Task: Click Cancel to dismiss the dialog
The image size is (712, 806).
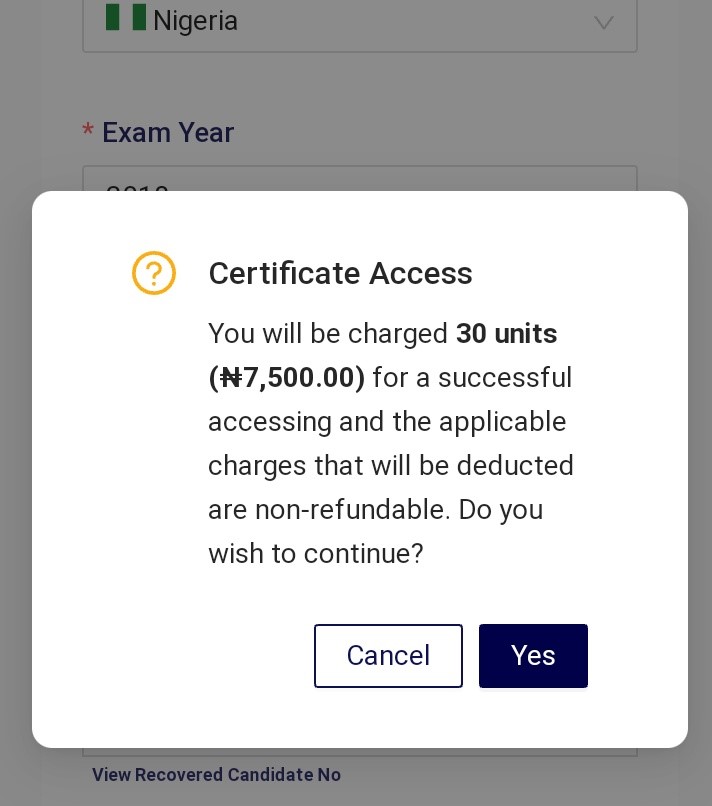Action: [388, 655]
